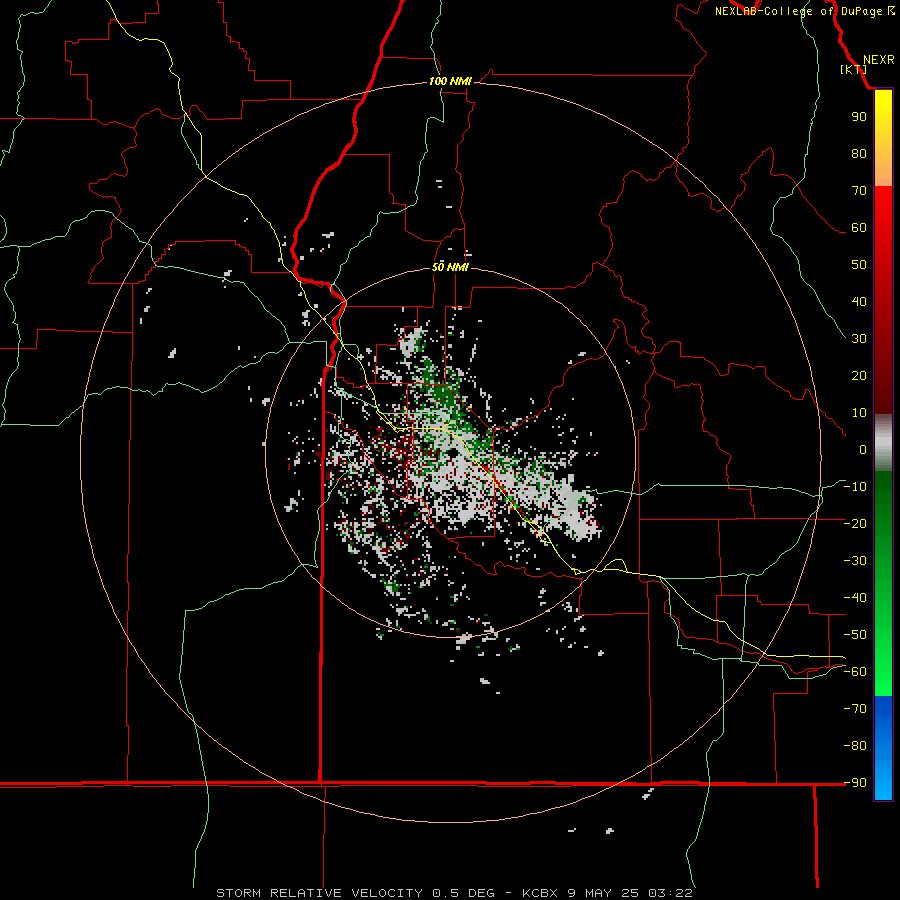Select the -10 scale label
This screenshot has height=900, width=900.
(x=855, y=487)
